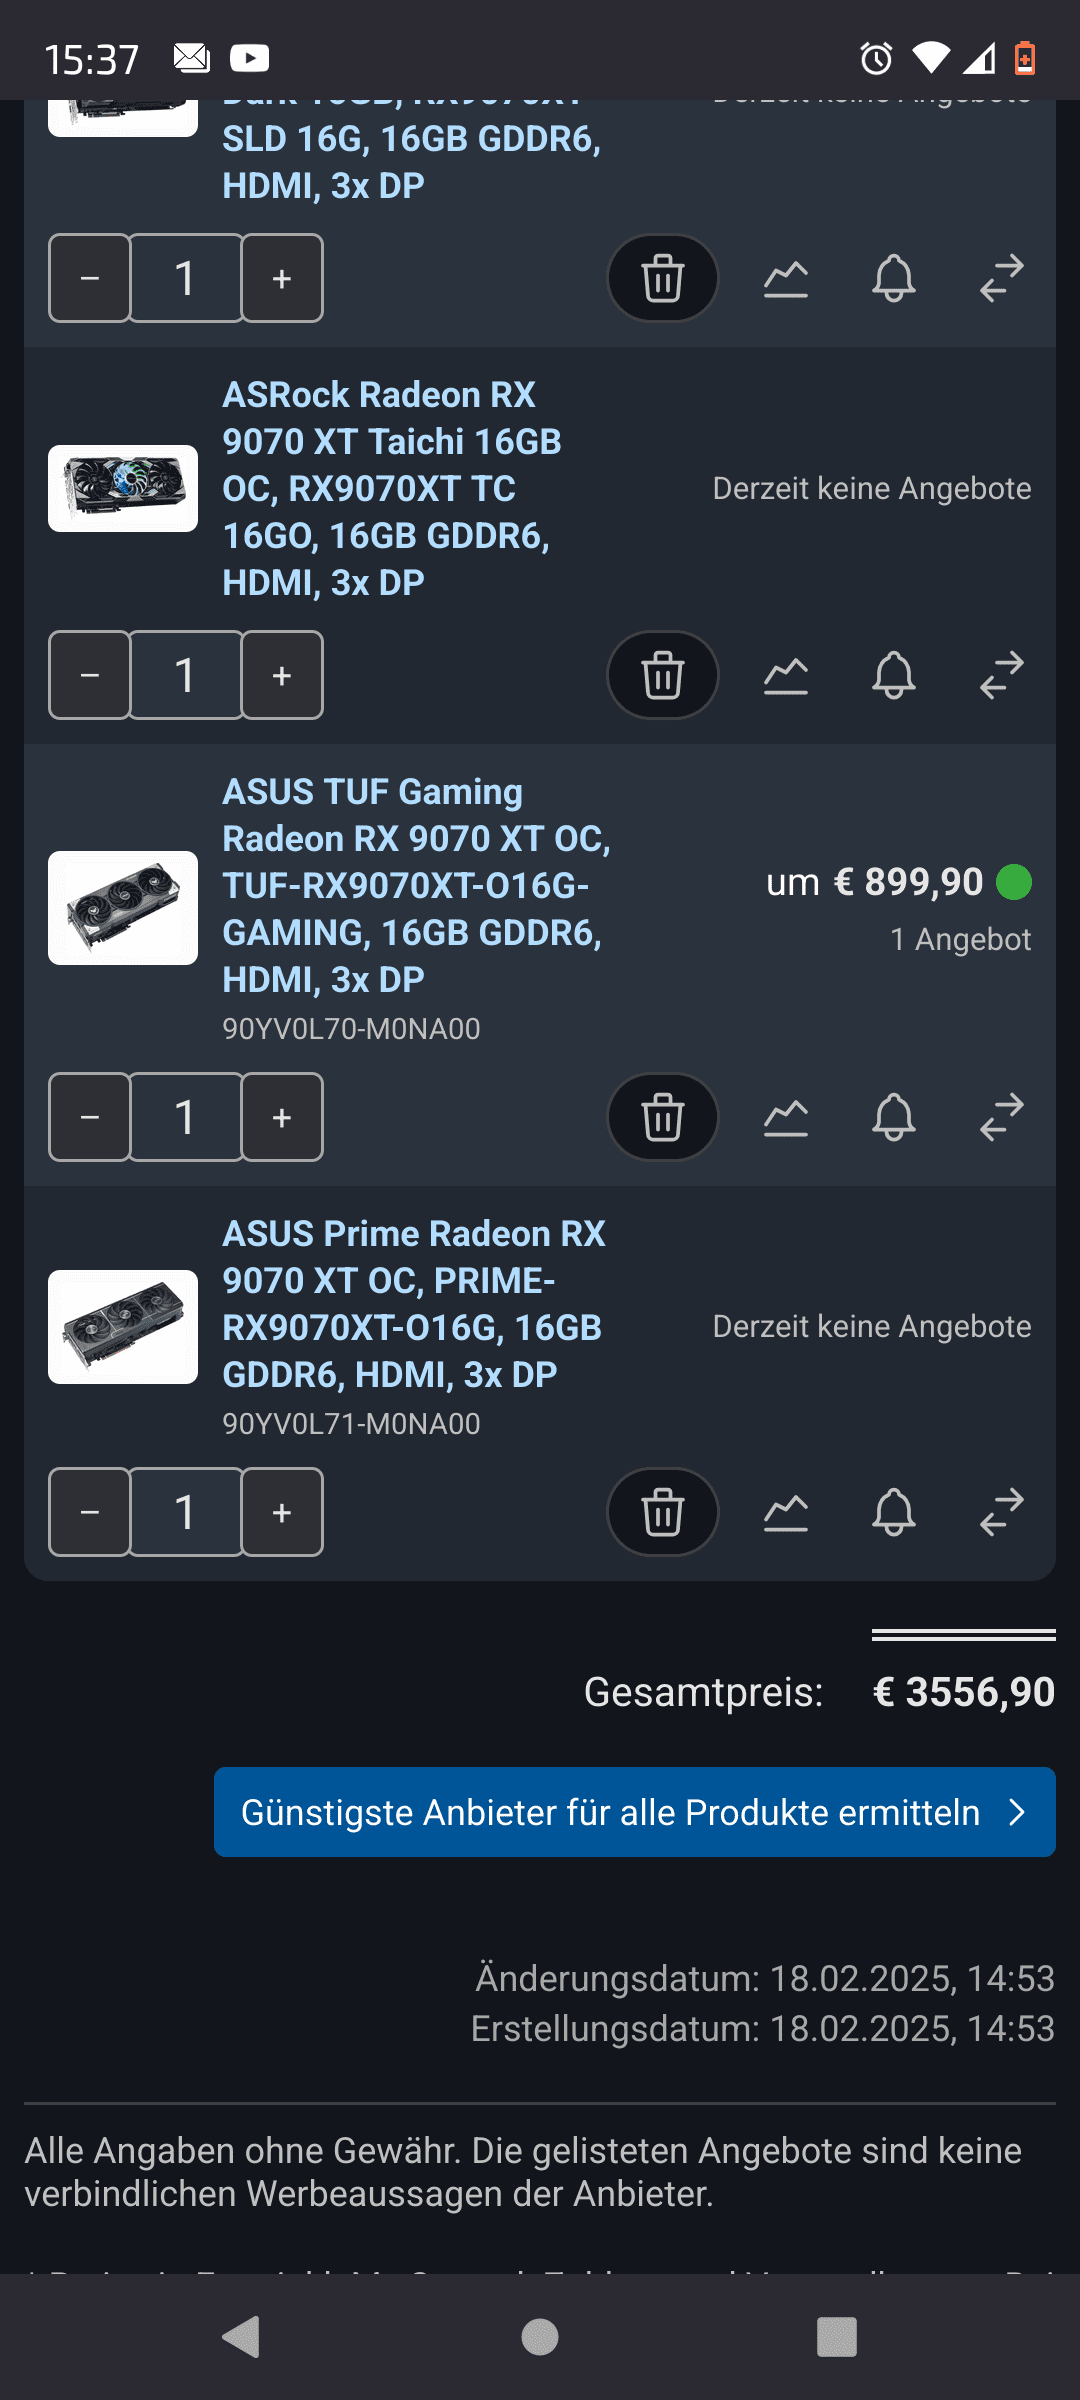Open ASUS TUF Gaming Radeon product link

click(415, 885)
